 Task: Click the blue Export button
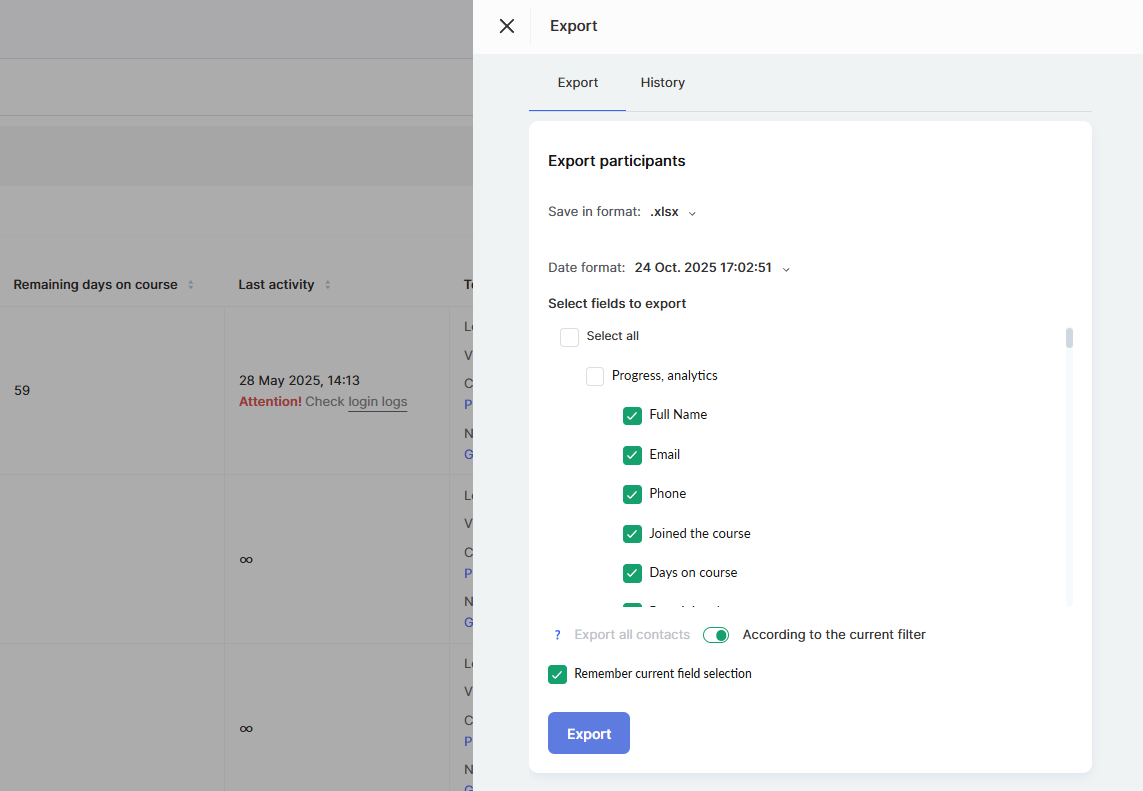pos(589,733)
